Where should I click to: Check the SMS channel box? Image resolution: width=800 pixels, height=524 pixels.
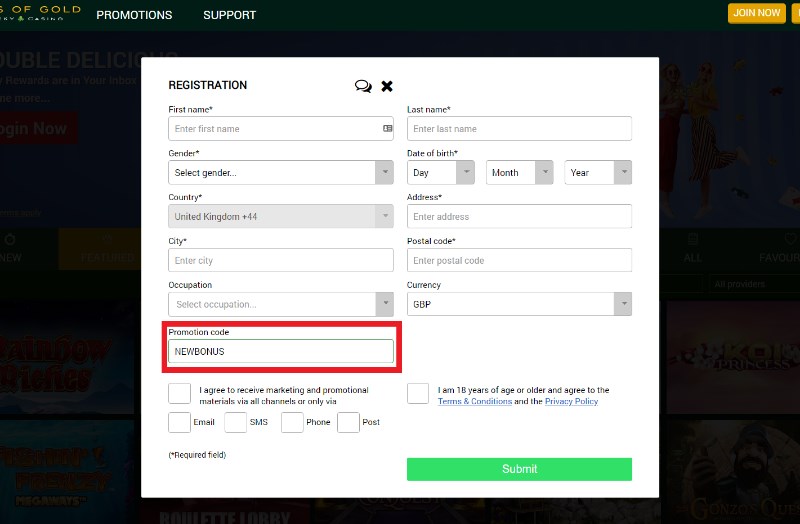(236, 422)
